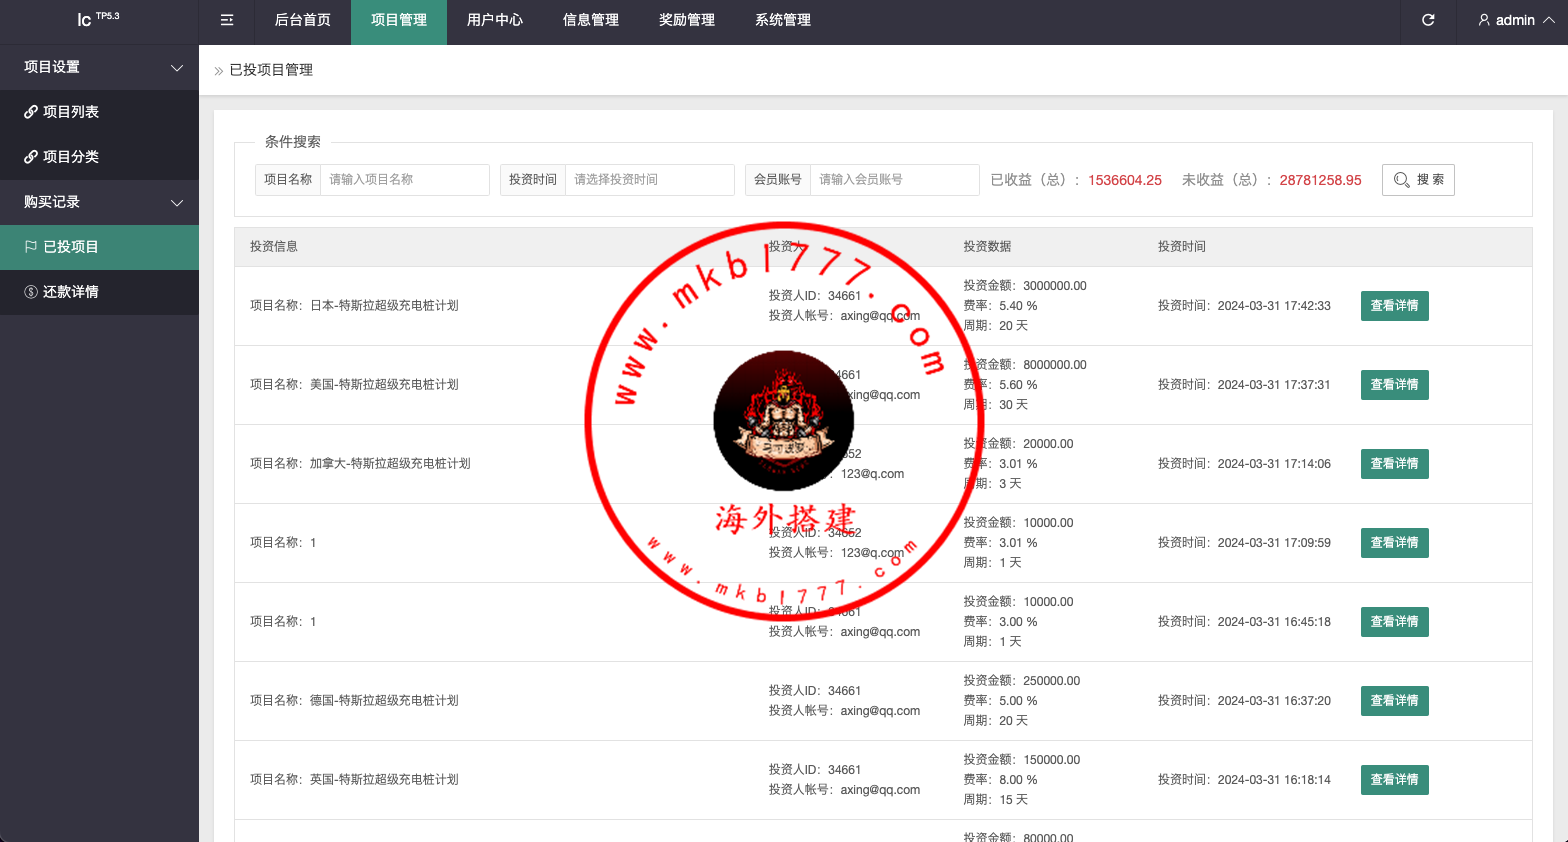
Task: Open the 奖励管理 top menu
Action: 687,20
